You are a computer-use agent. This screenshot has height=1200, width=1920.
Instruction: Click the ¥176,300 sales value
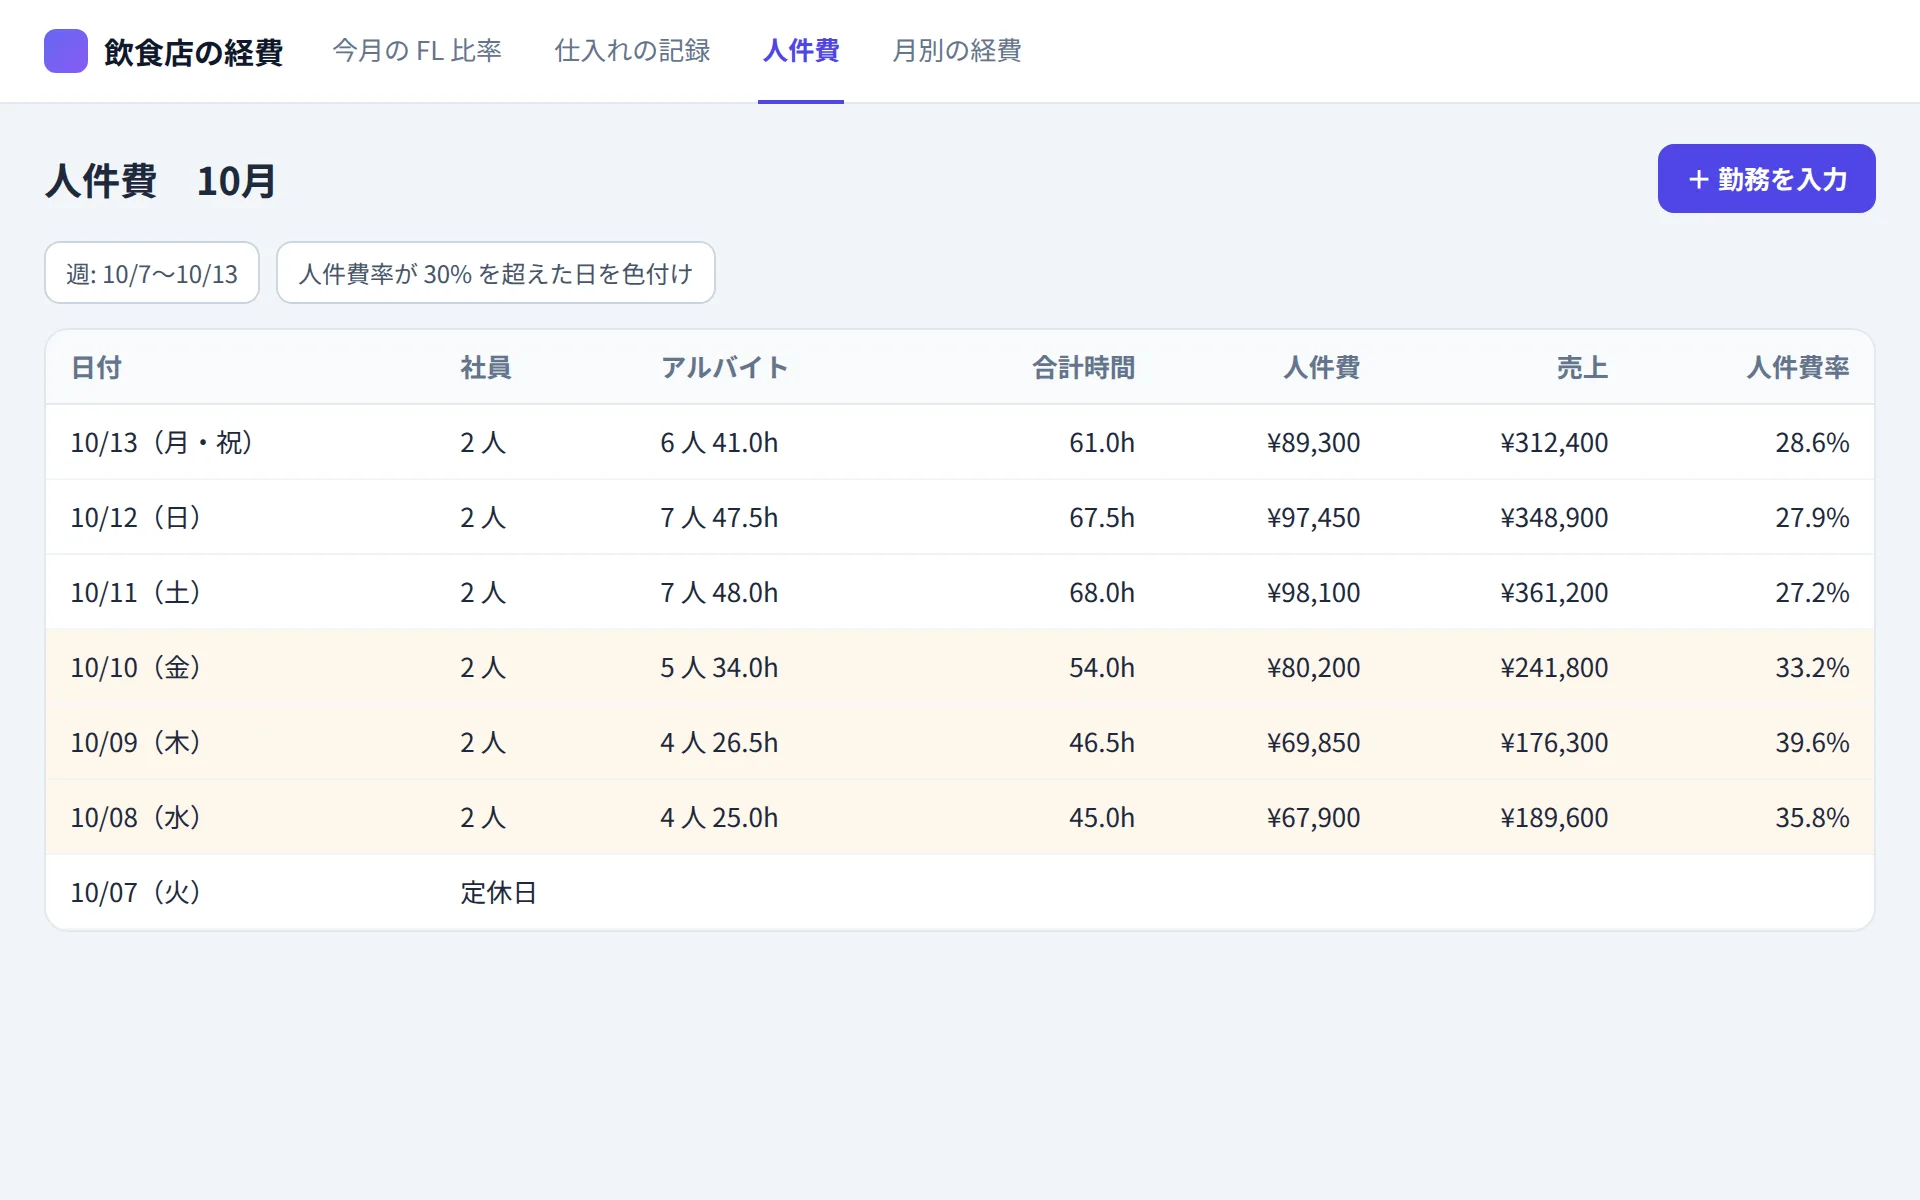(1554, 743)
